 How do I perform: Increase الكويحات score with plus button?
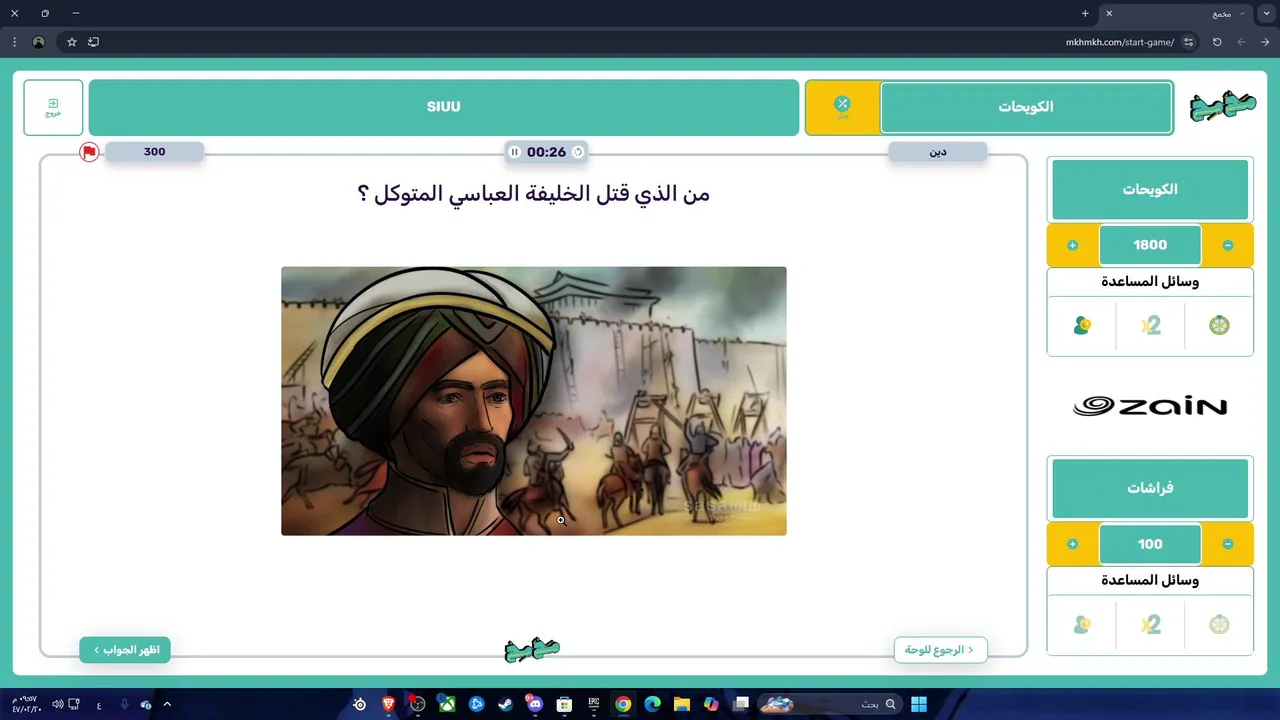point(1072,245)
